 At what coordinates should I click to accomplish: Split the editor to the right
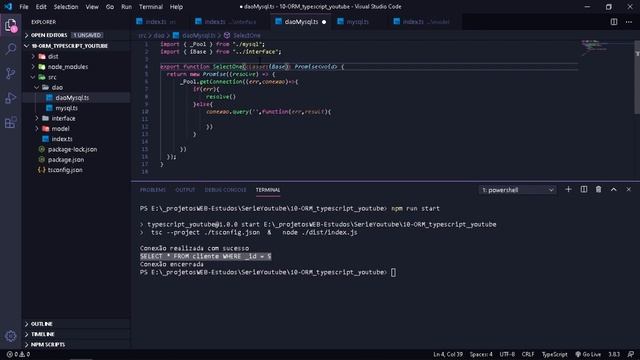[x=613, y=22]
